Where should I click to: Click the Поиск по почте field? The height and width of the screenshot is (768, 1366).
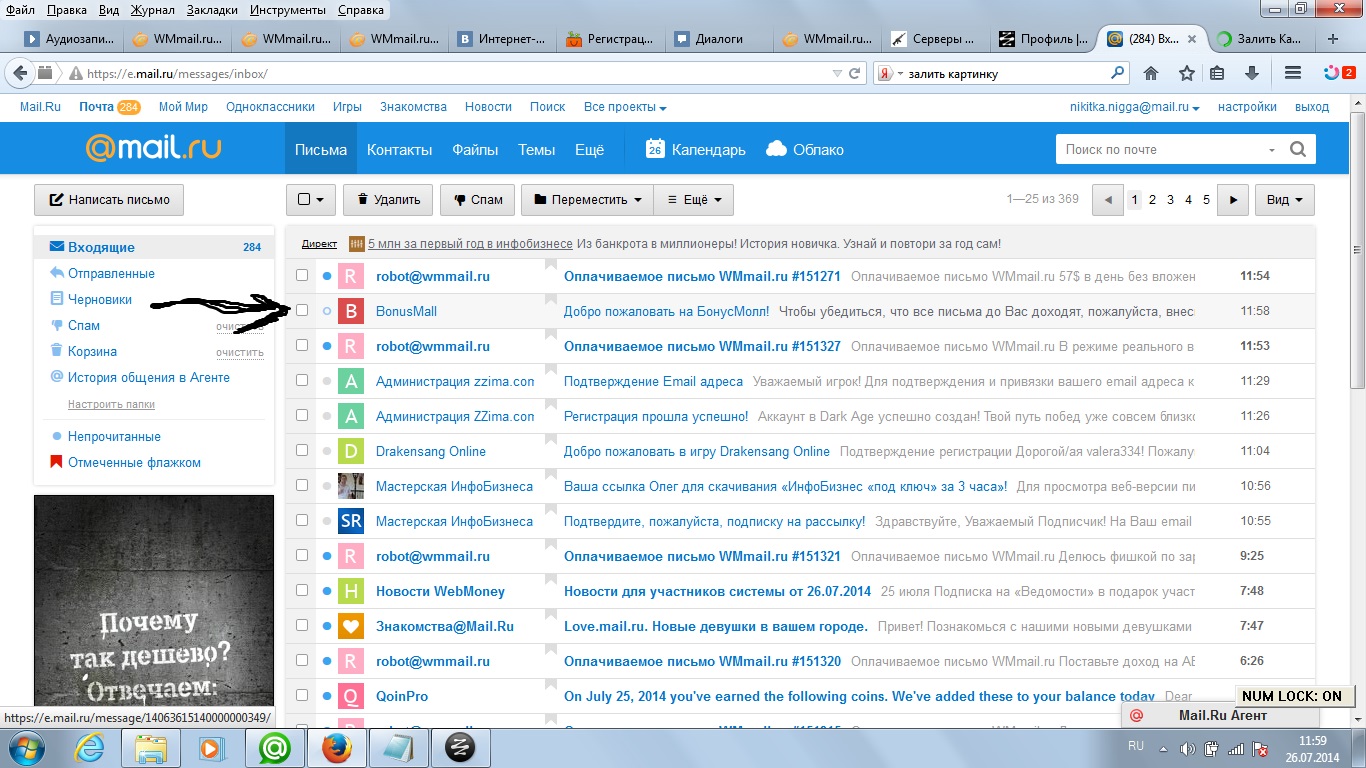click(x=1160, y=150)
